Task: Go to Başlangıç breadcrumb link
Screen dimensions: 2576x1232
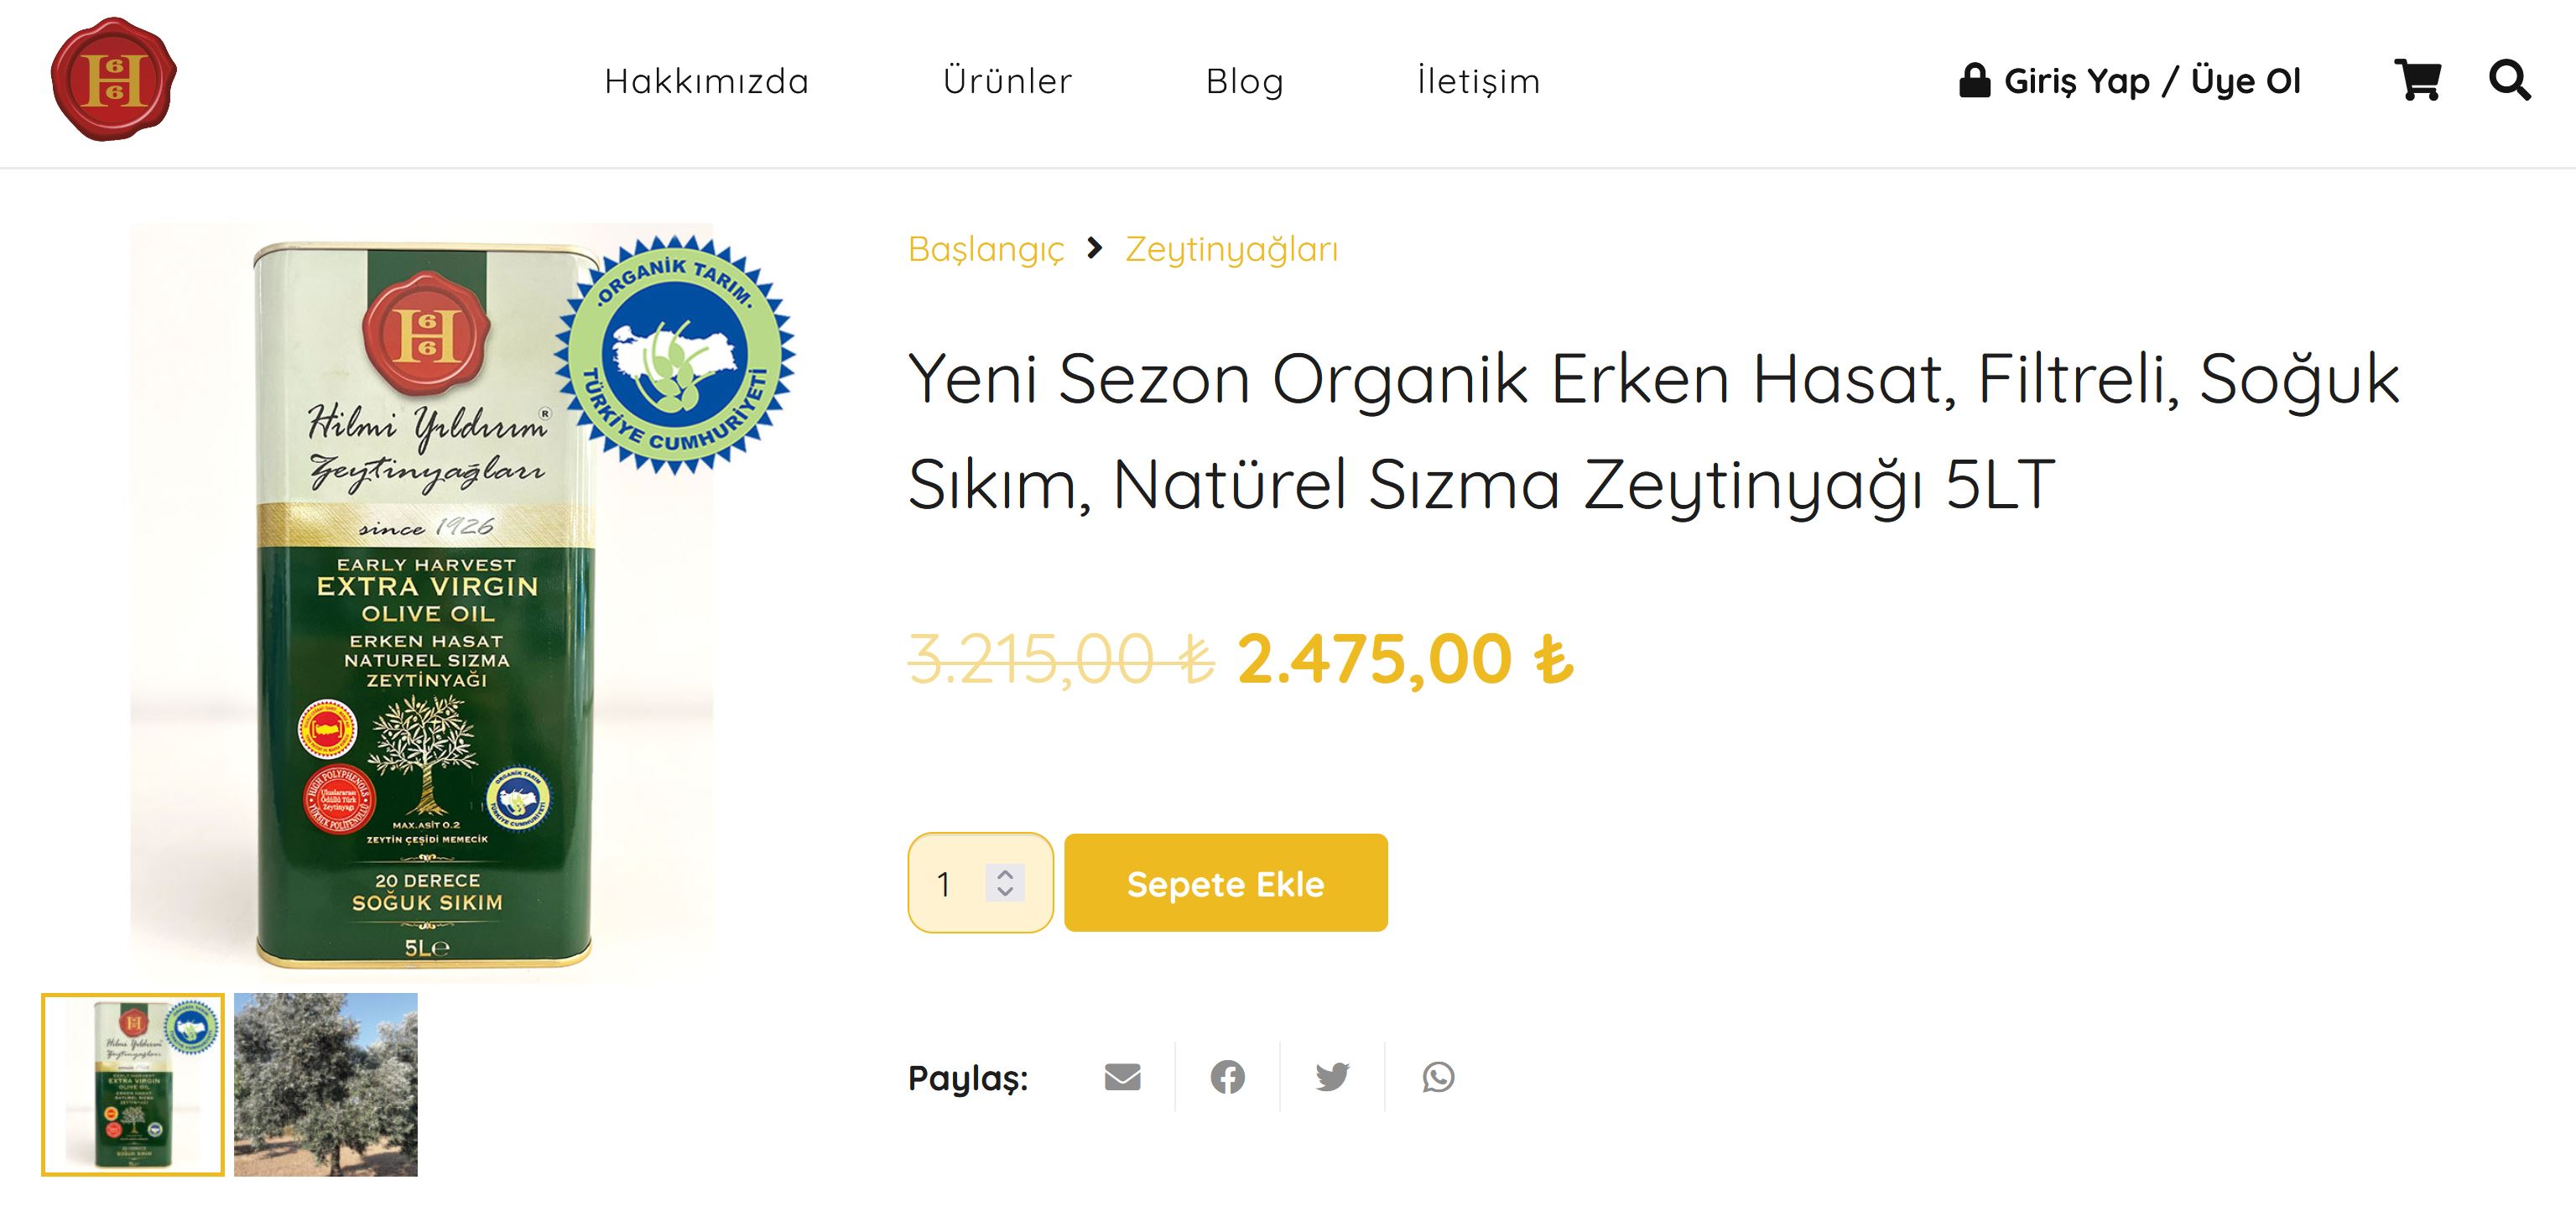Action: click(986, 249)
